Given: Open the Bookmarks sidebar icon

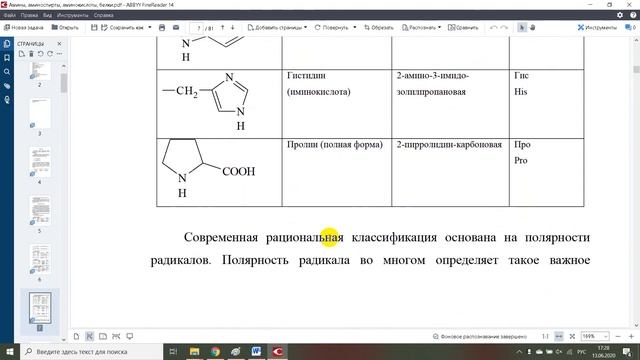Looking at the screenshot, I should click(7, 58).
